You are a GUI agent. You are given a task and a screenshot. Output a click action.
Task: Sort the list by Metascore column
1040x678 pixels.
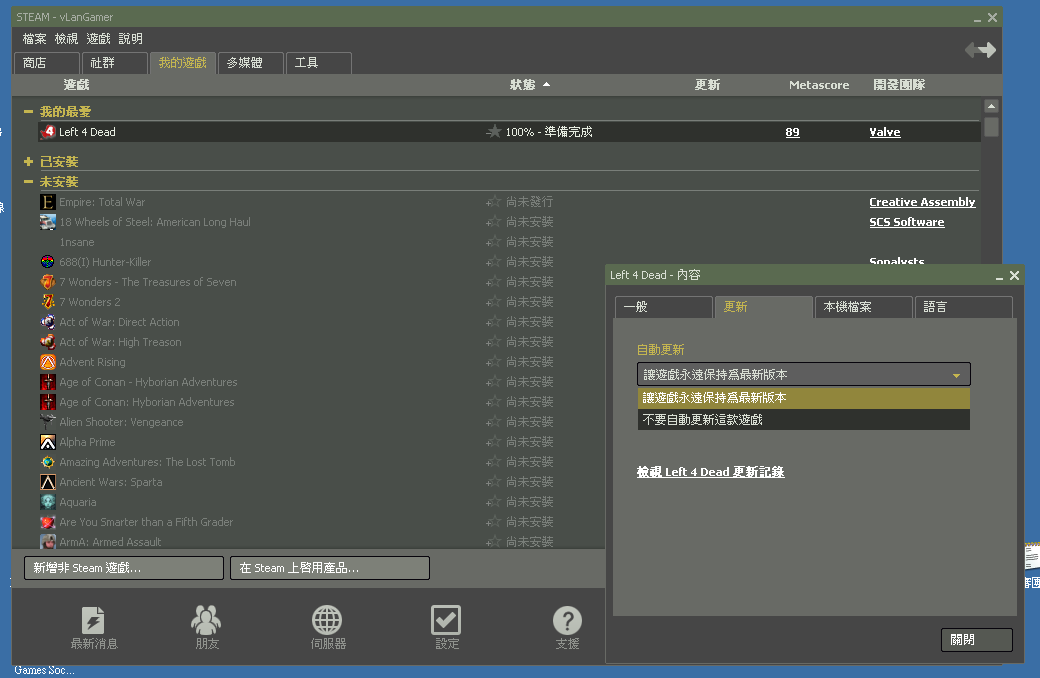(x=818, y=85)
